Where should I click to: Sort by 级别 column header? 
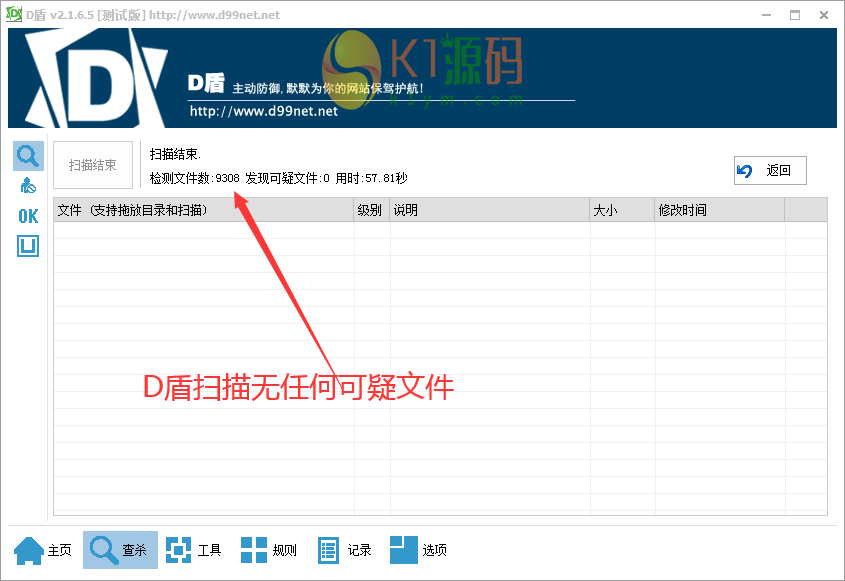pos(371,210)
